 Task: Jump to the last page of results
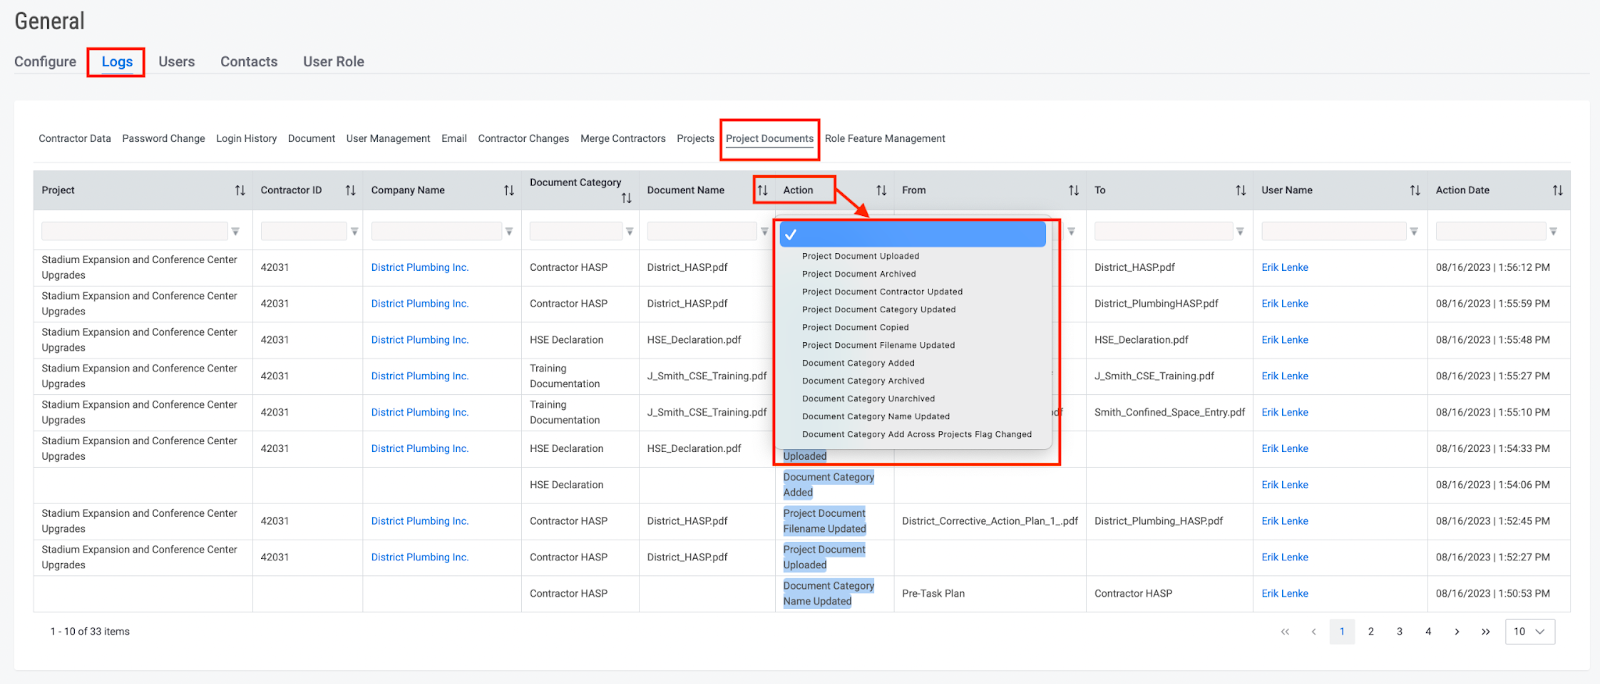pyautogui.click(x=1486, y=632)
